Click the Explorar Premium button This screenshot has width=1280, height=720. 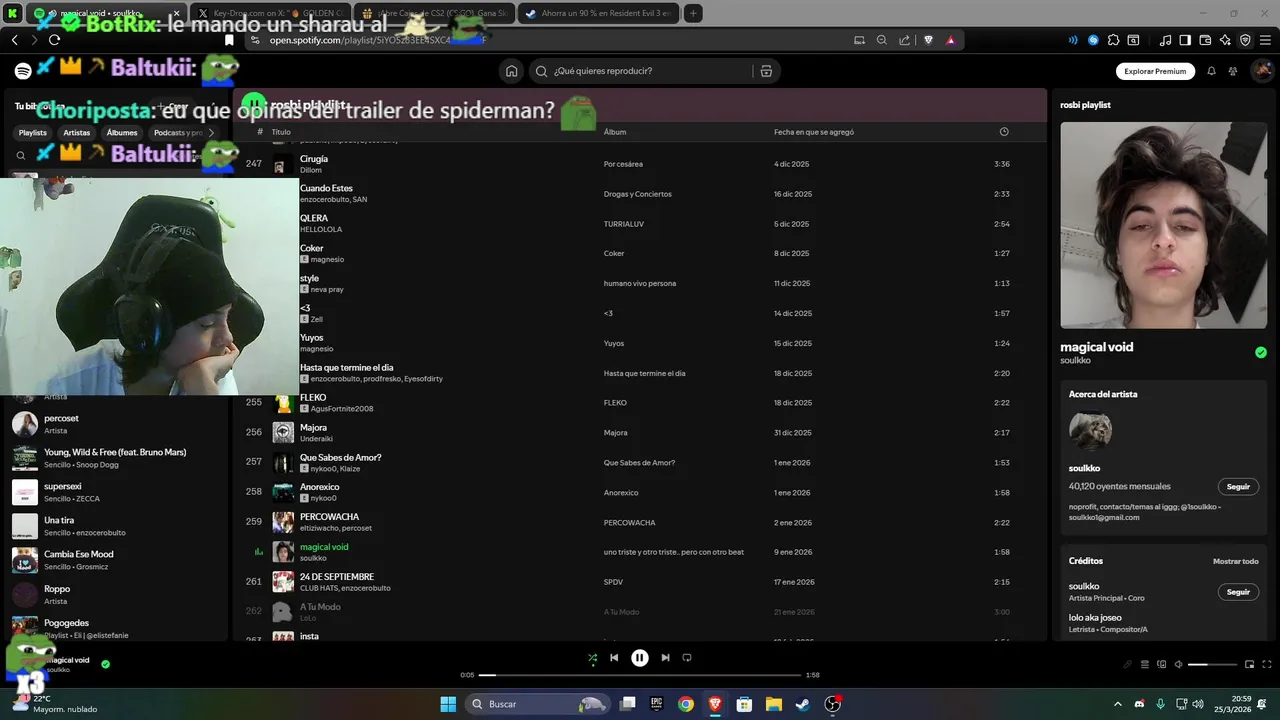click(x=1155, y=71)
